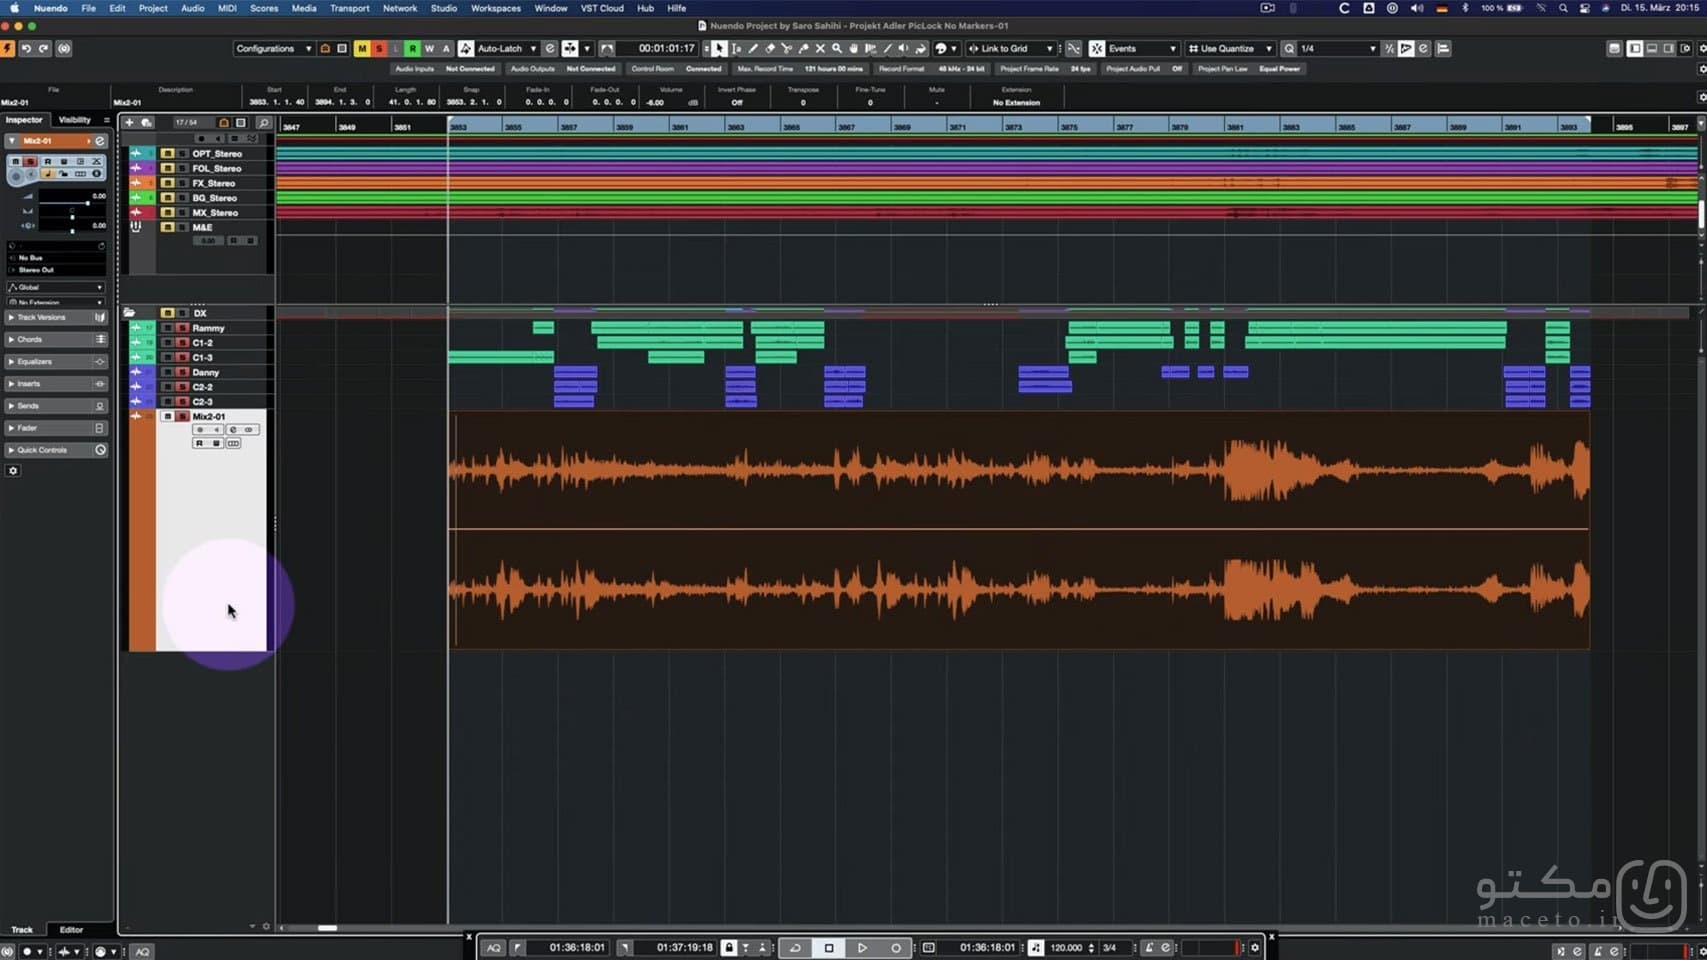Click the Play transport button
1707x960 pixels.
(862, 948)
